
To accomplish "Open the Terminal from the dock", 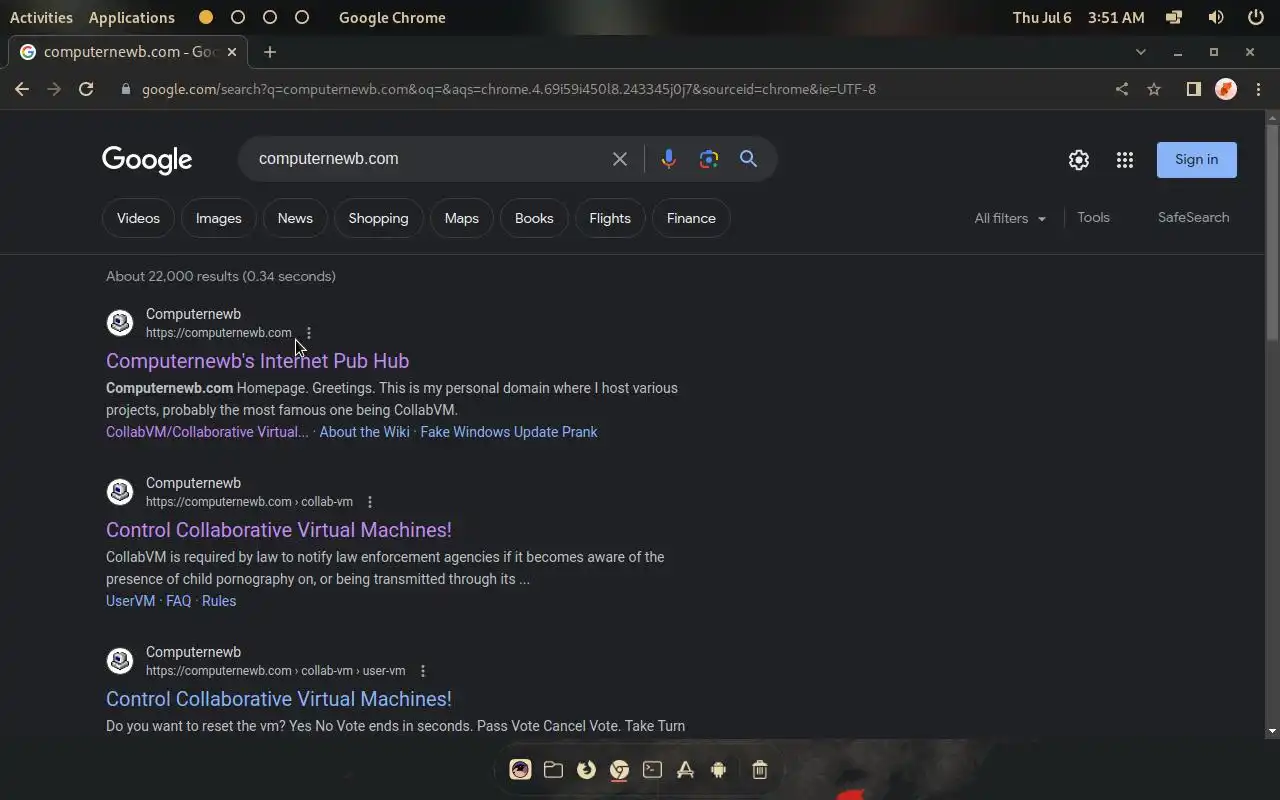I will (x=652, y=769).
